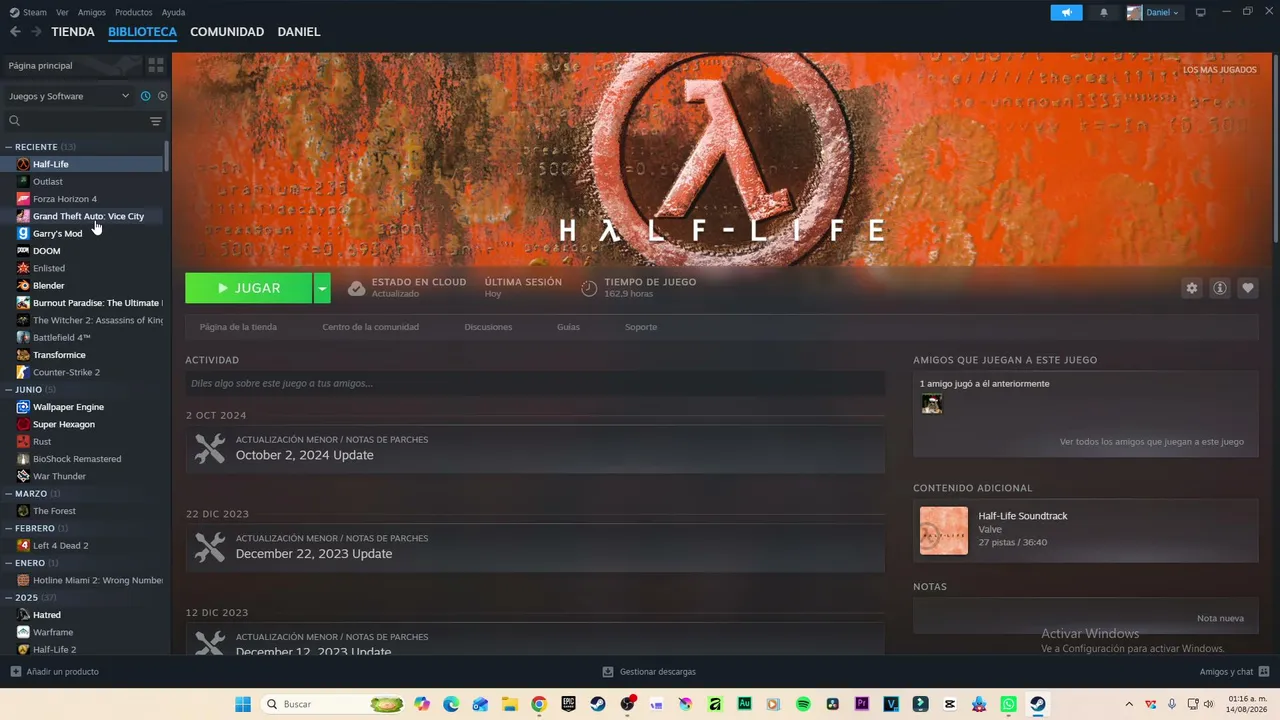The height and width of the screenshot is (720, 1280).
Task: Open Centro de la comunidad link
Action: pyautogui.click(x=370, y=327)
